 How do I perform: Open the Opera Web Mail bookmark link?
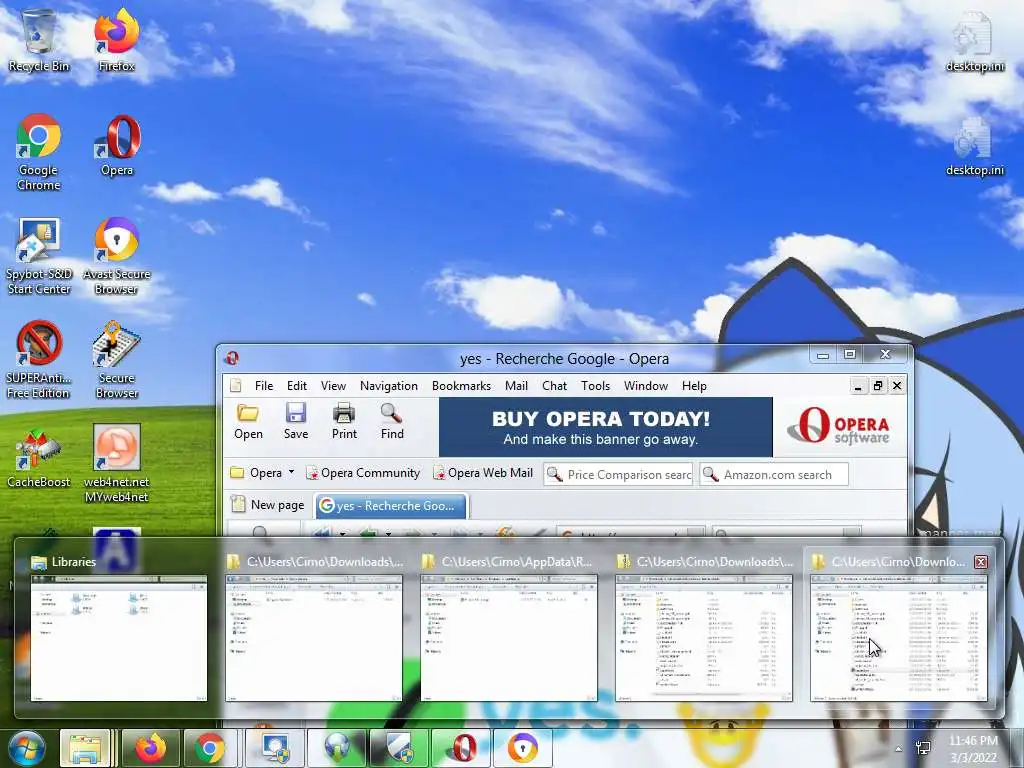(x=483, y=473)
